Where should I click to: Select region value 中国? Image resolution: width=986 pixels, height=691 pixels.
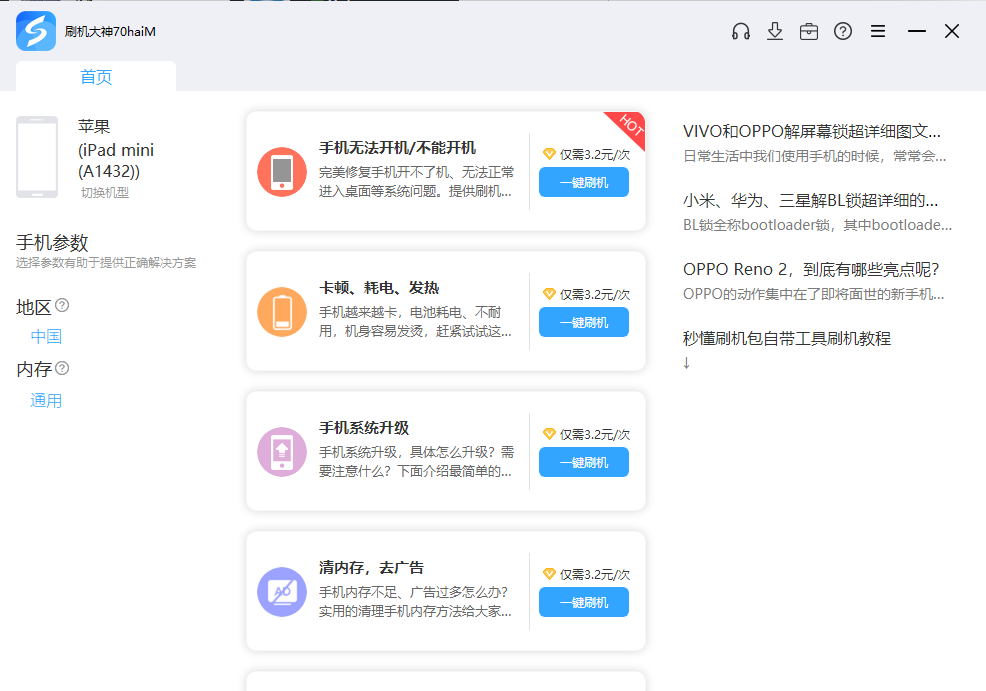(x=46, y=336)
